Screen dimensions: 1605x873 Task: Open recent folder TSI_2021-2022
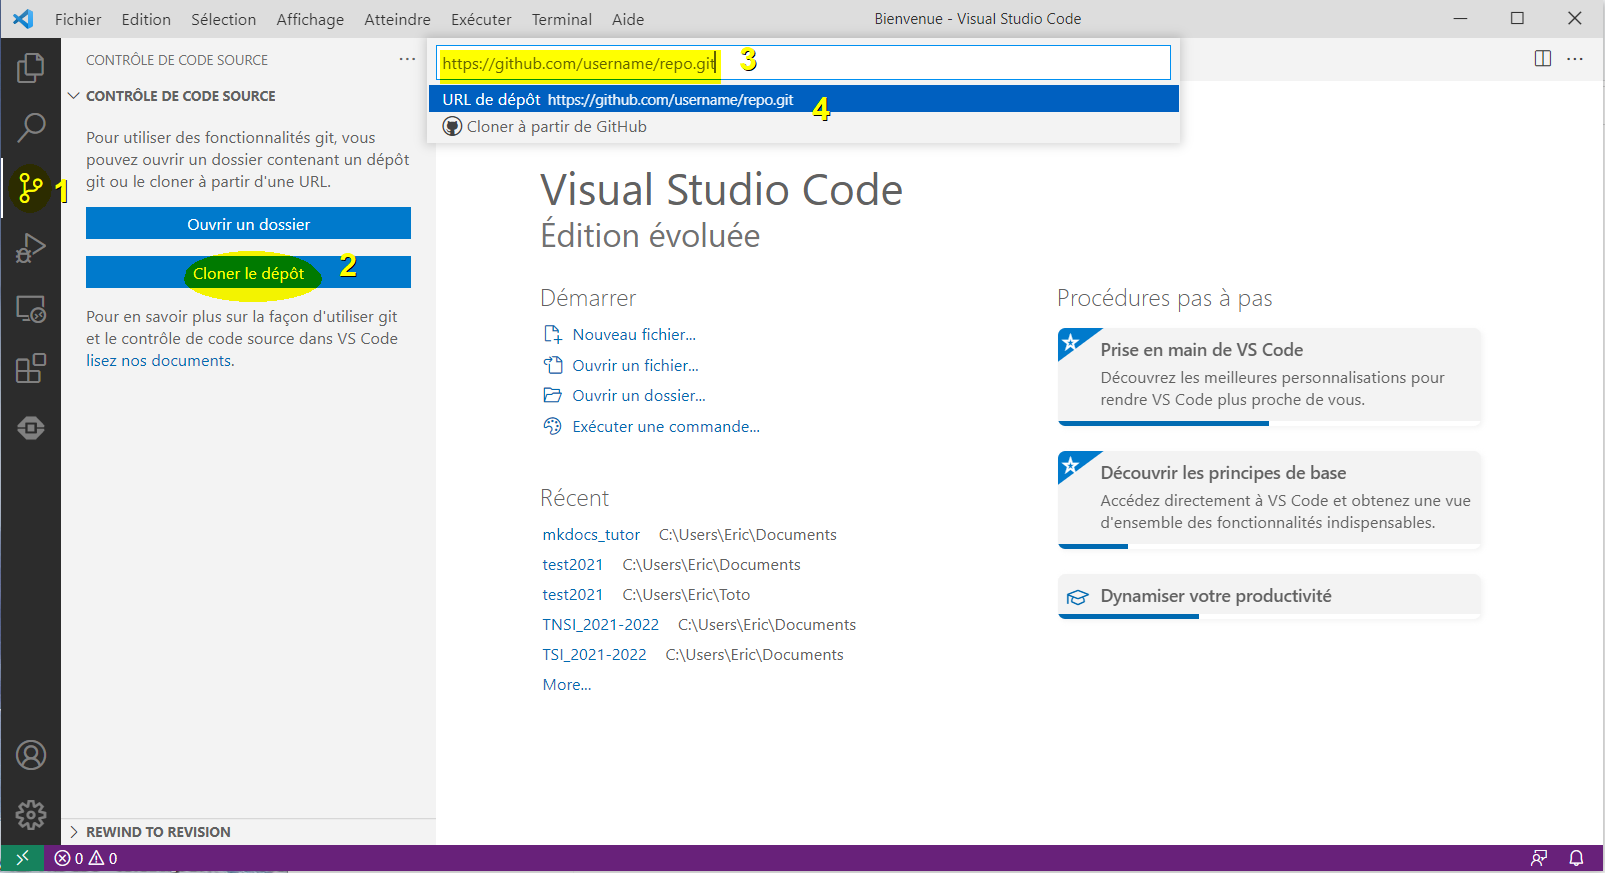[x=594, y=655]
